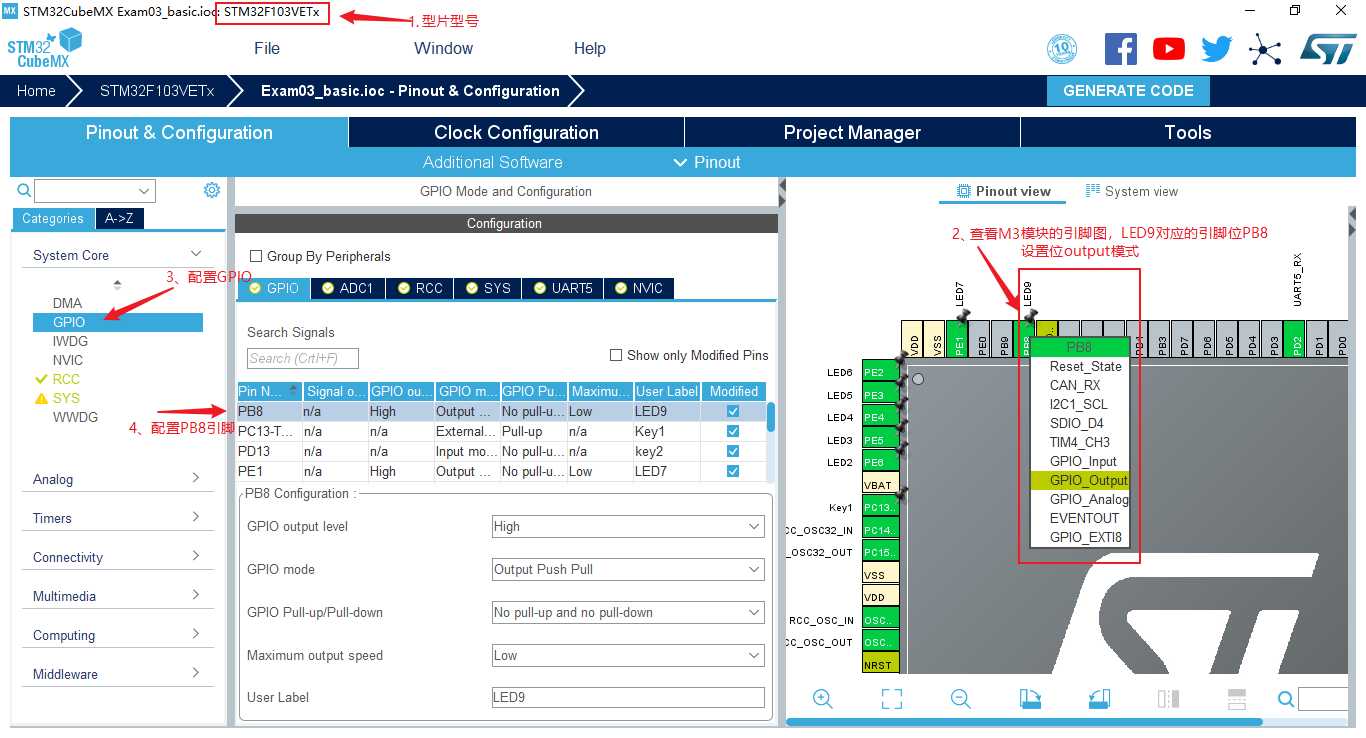Open the File menu

pyautogui.click(x=267, y=48)
